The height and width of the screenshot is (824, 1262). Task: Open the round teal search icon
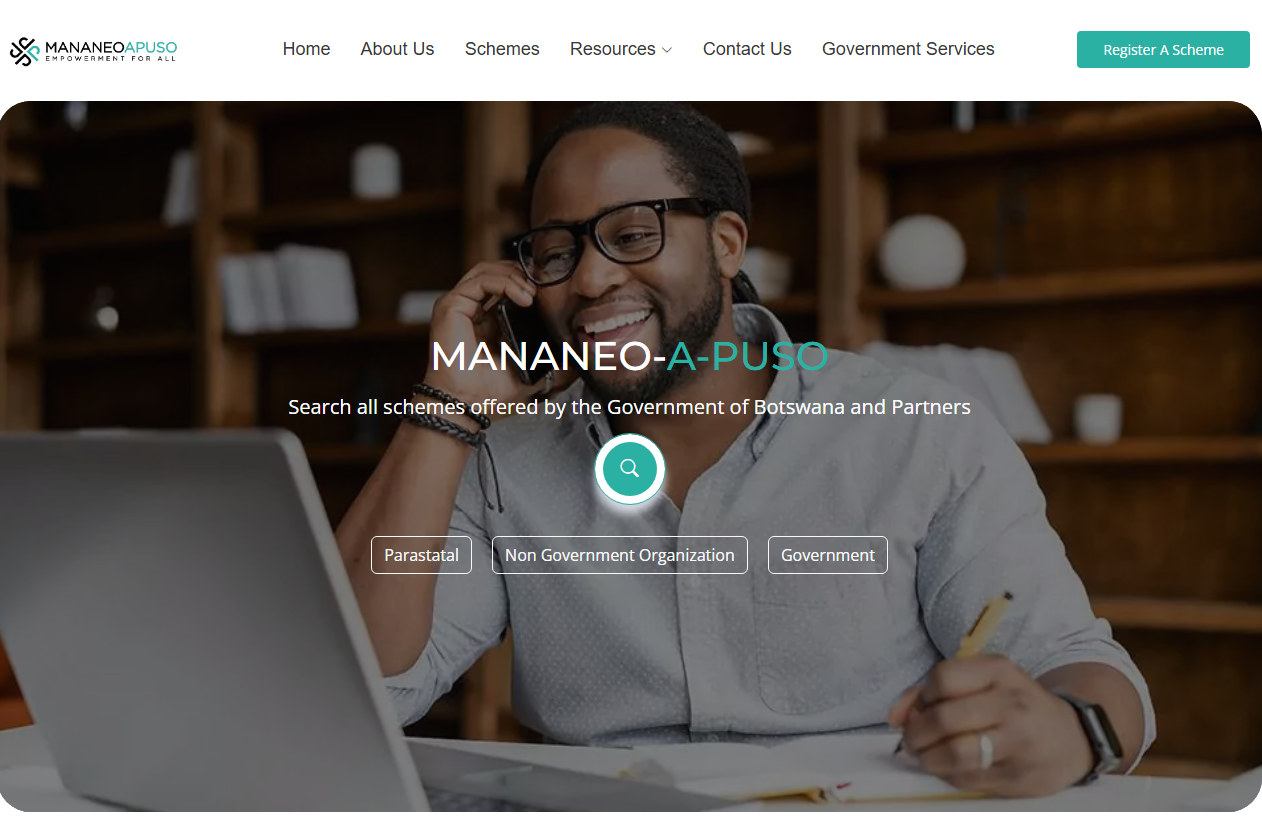tap(630, 468)
